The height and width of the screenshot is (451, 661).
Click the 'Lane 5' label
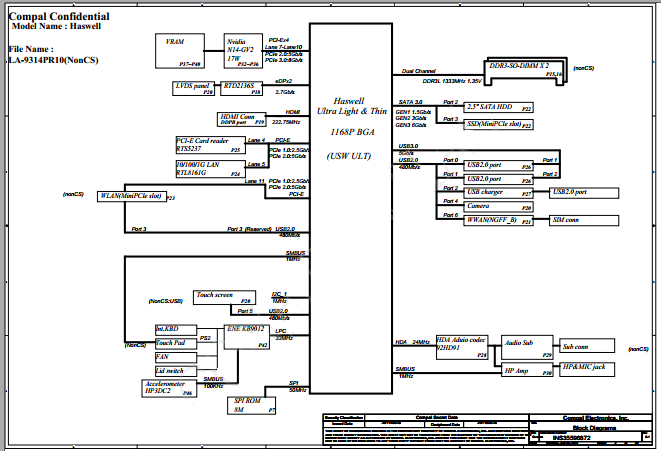tap(256, 164)
